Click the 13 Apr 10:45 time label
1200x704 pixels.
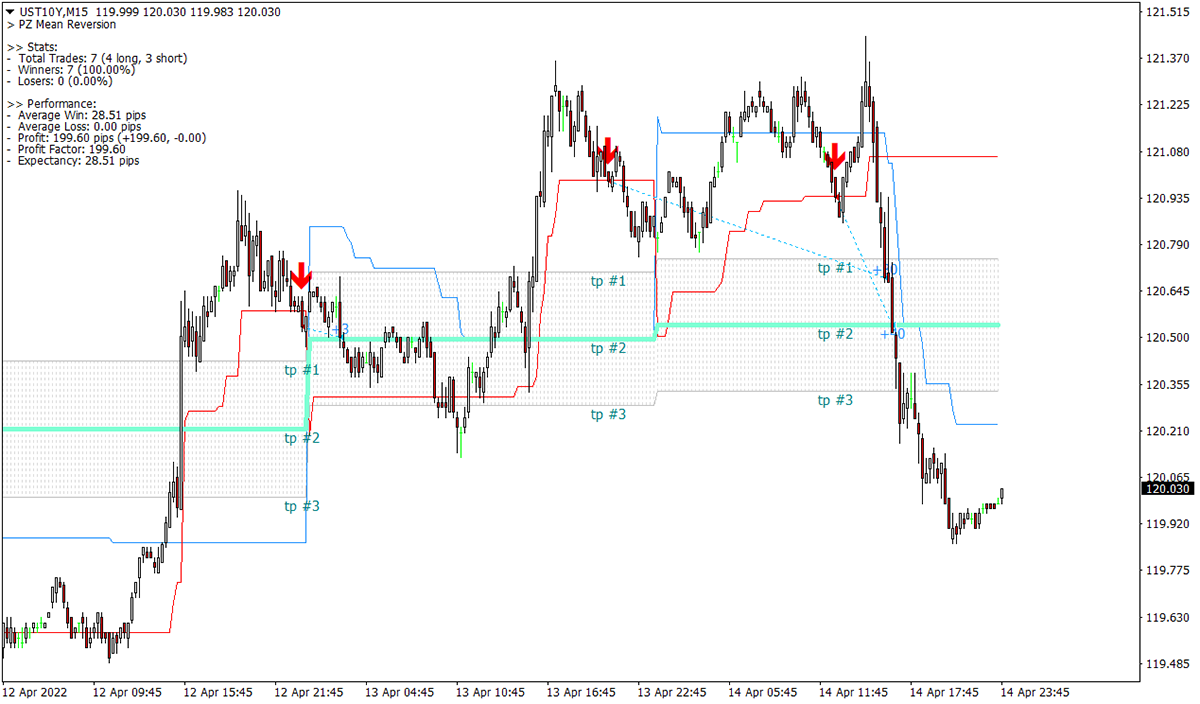point(490,692)
